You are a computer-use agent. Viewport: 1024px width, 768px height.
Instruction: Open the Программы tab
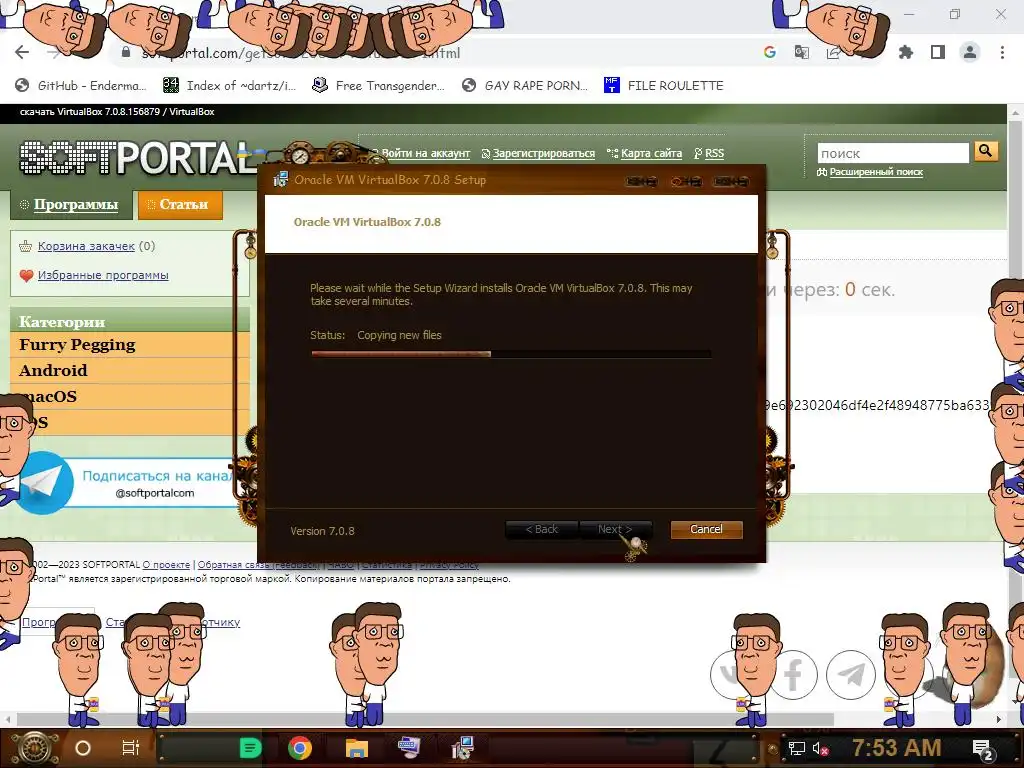72,204
